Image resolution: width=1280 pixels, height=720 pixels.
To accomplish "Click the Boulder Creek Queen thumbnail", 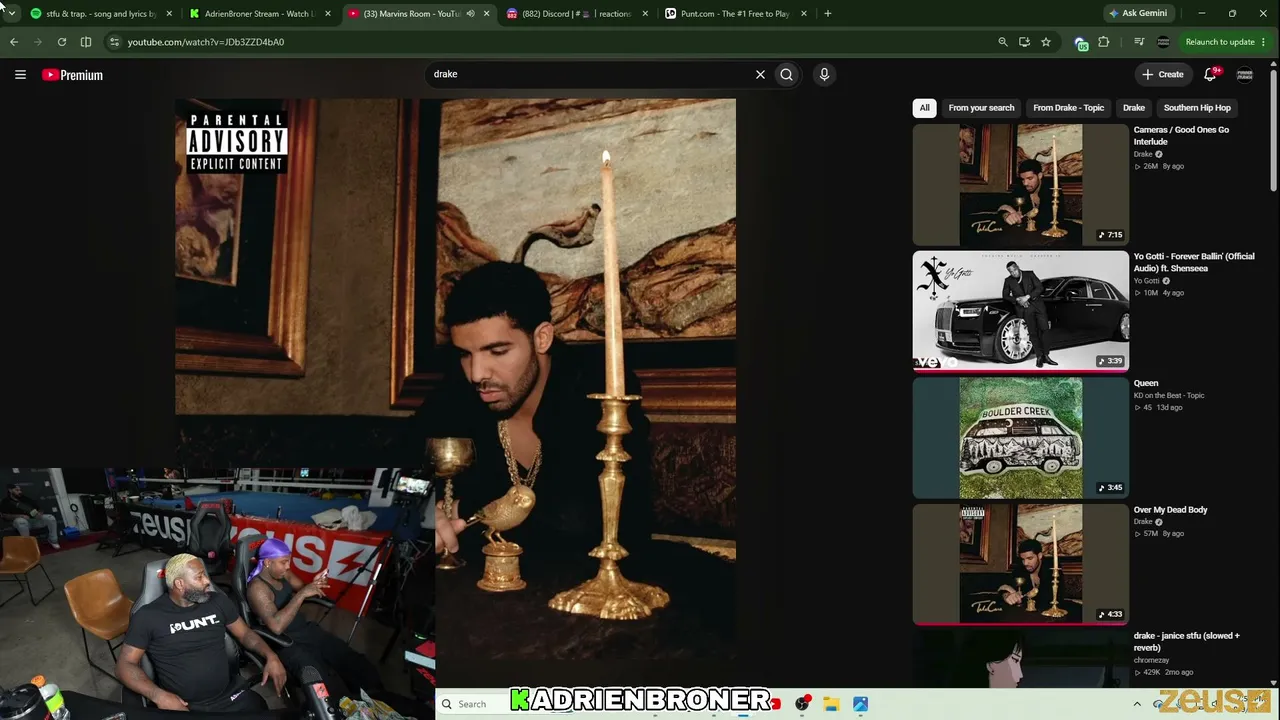I will coord(1020,438).
